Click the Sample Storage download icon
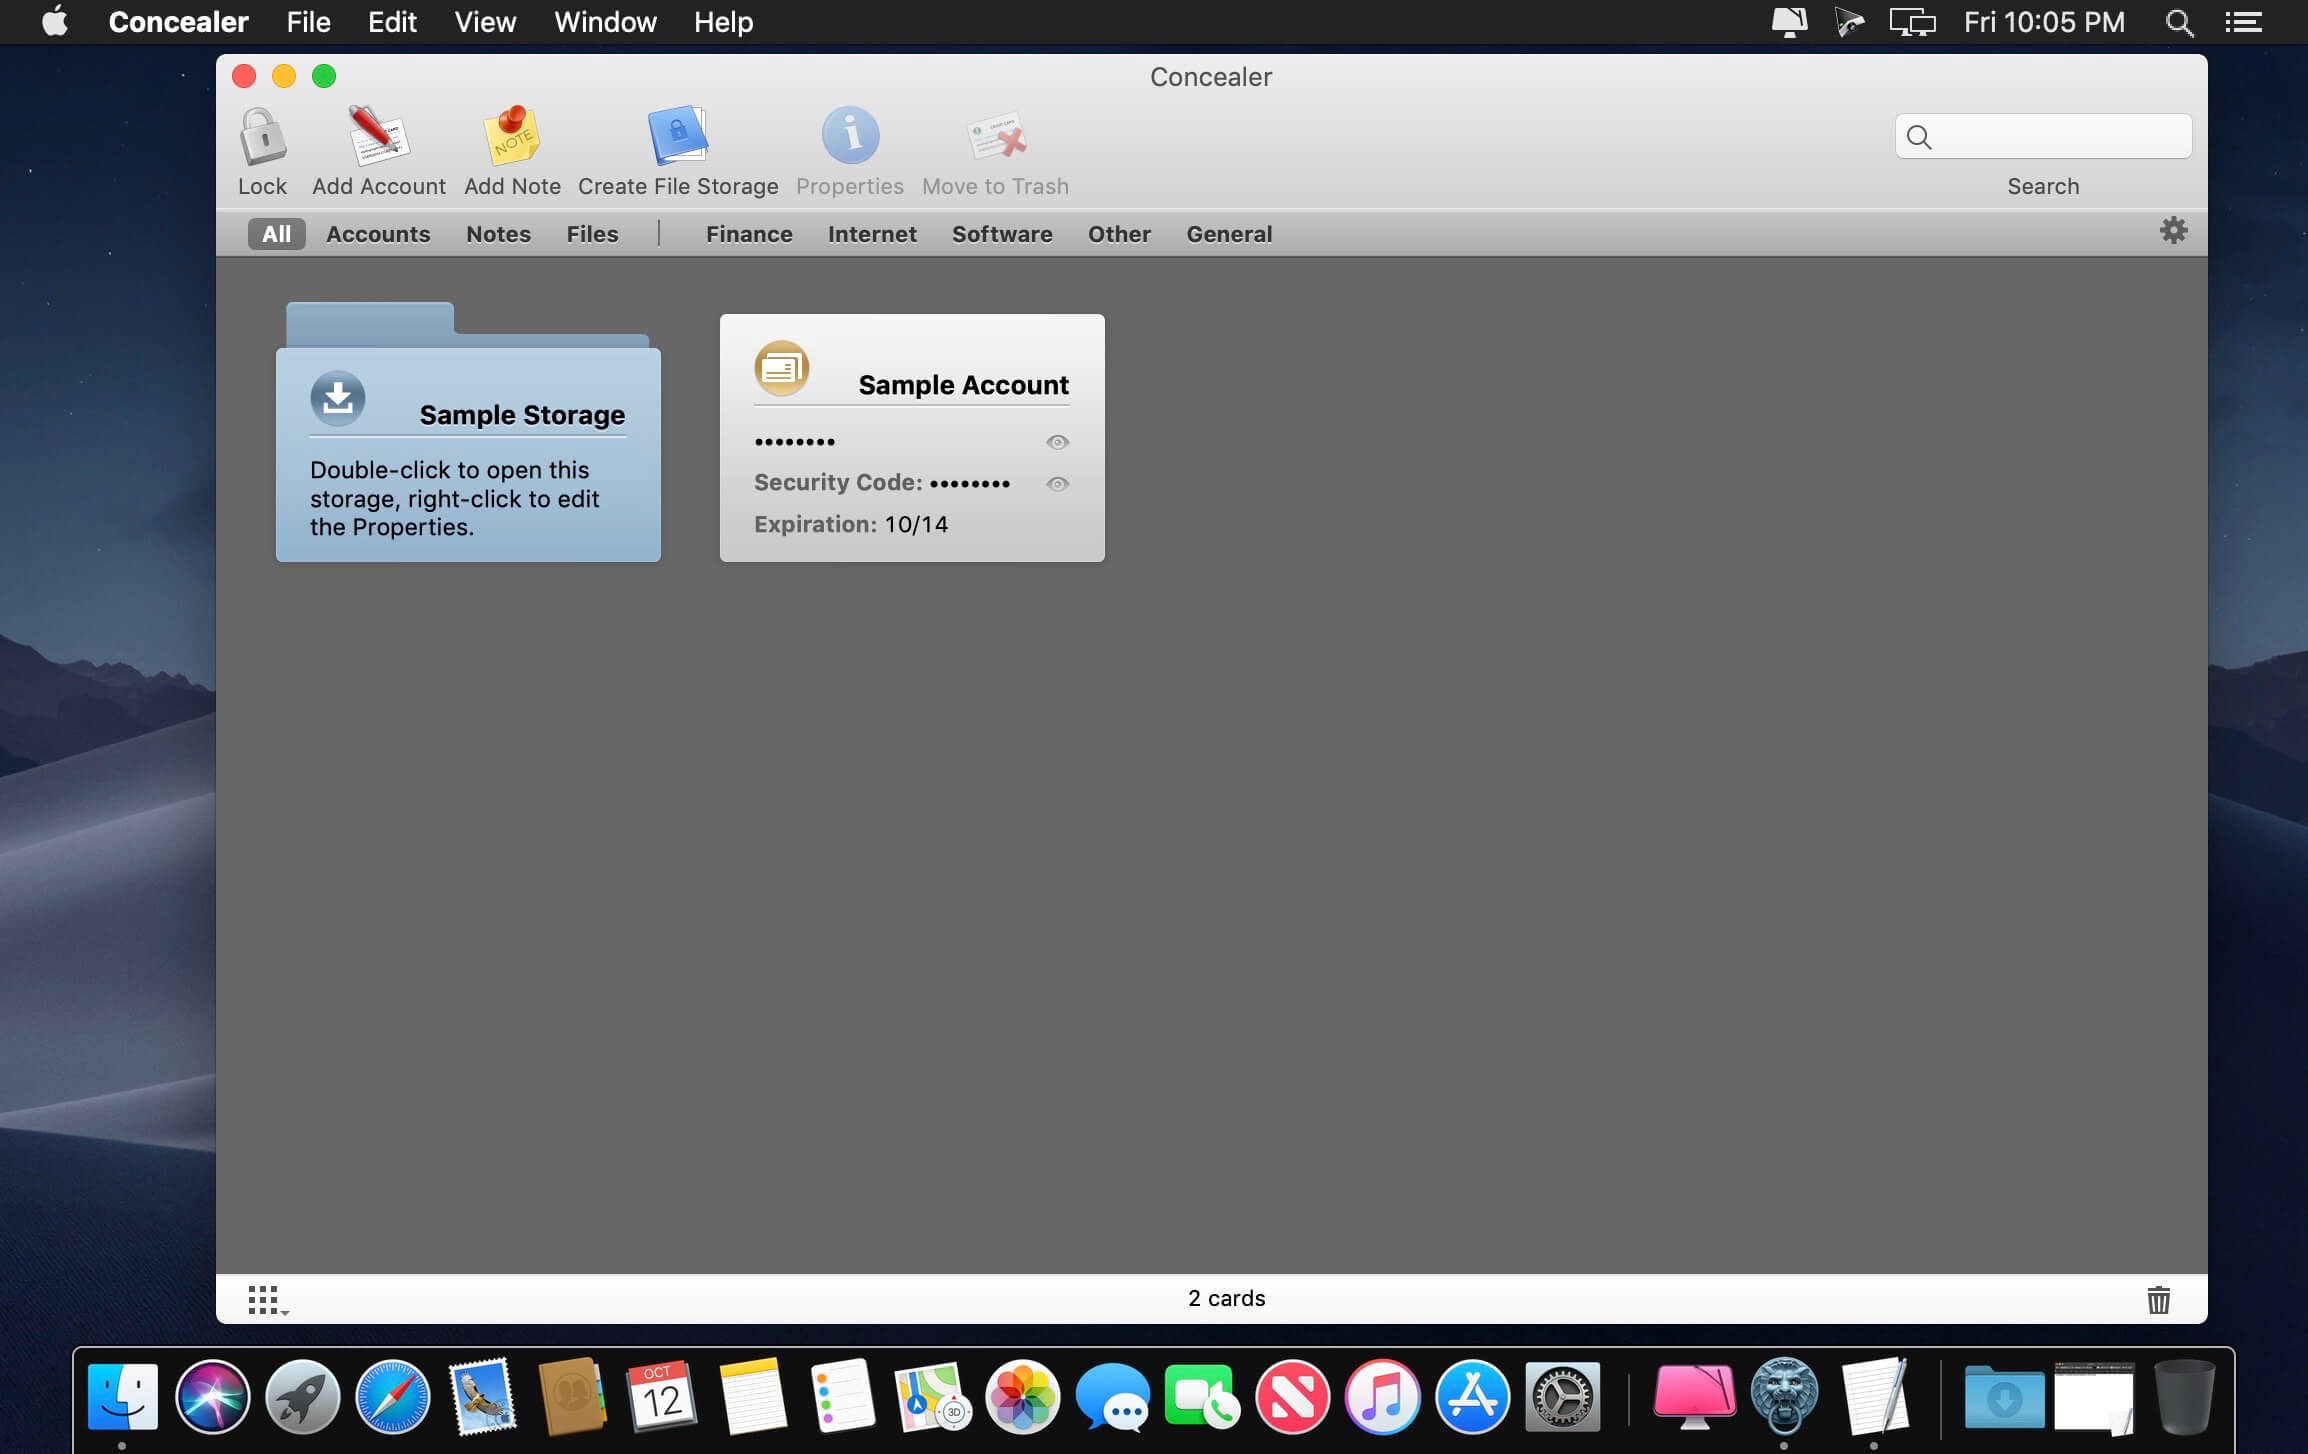 [338, 398]
